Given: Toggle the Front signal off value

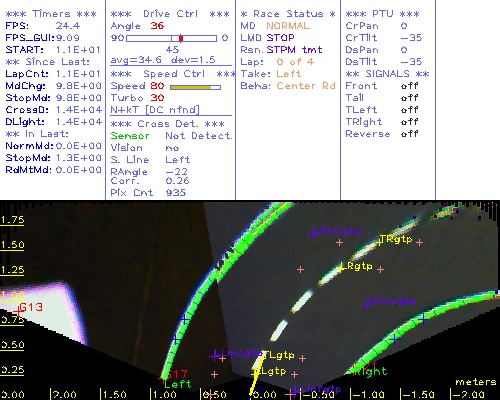Looking at the screenshot, I should [409, 86].
